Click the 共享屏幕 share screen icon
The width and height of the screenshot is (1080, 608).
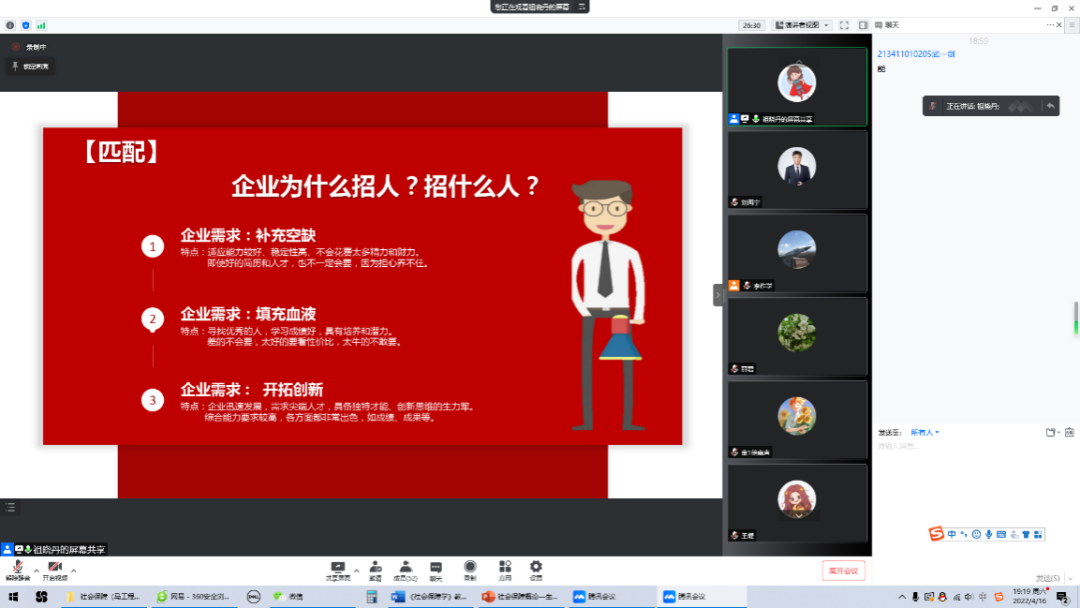337,568
